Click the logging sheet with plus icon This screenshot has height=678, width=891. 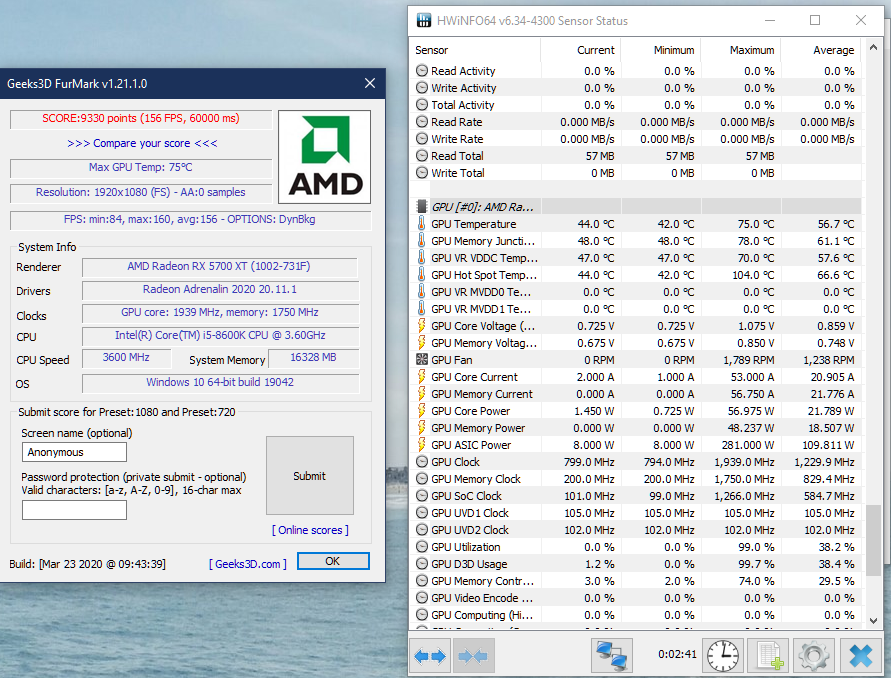769,656
